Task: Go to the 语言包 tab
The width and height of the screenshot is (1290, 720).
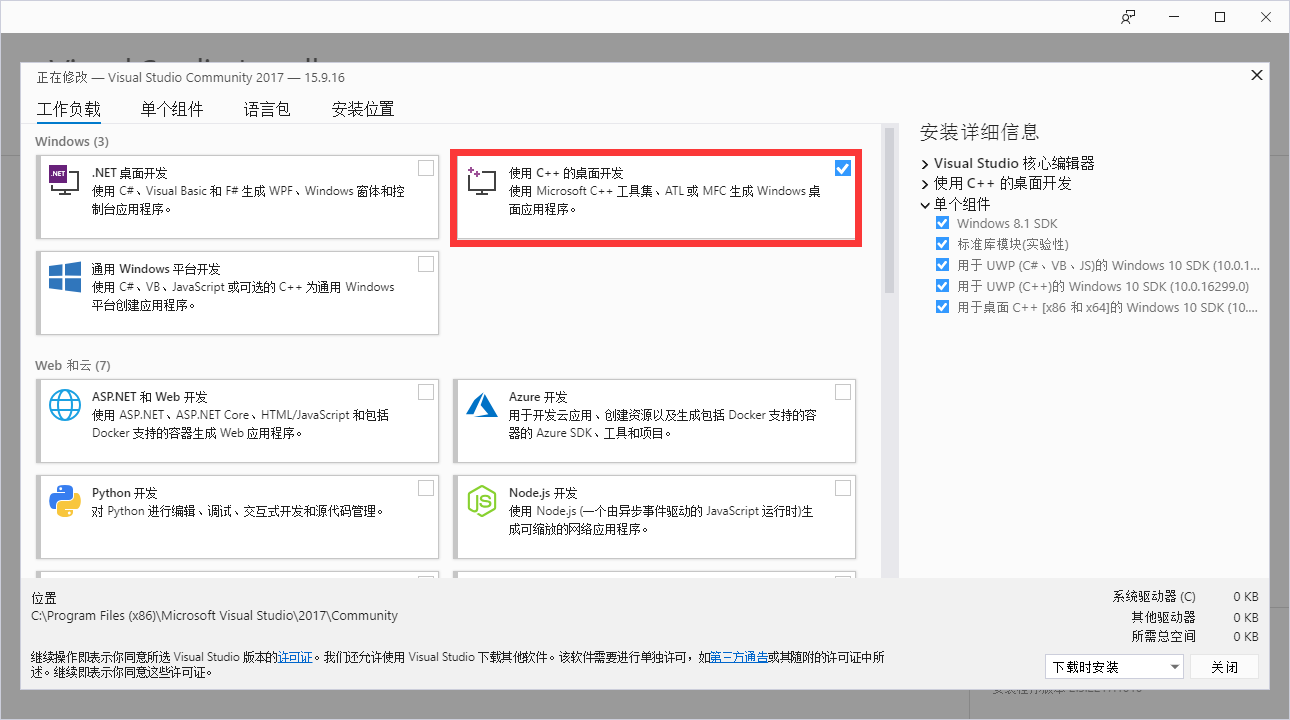Action: tap(267, 110)
